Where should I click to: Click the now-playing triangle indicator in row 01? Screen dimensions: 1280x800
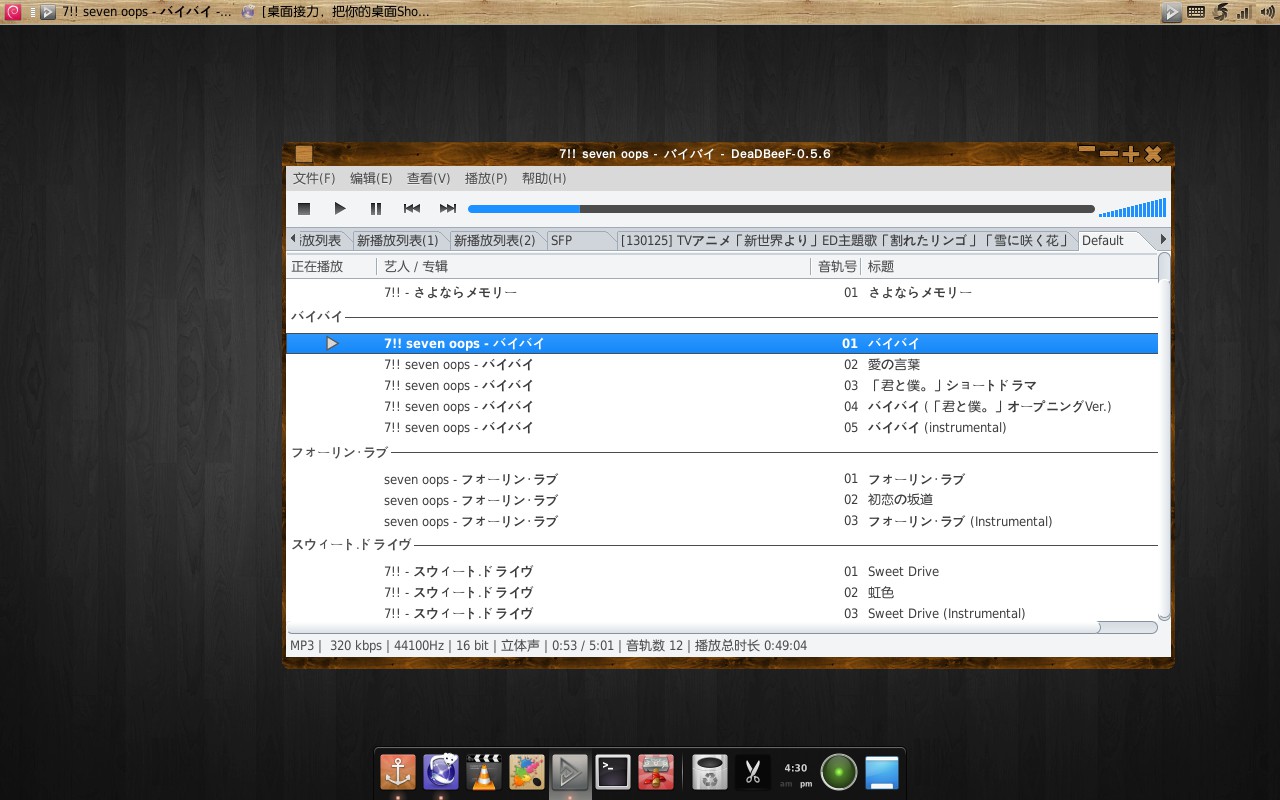332,343
